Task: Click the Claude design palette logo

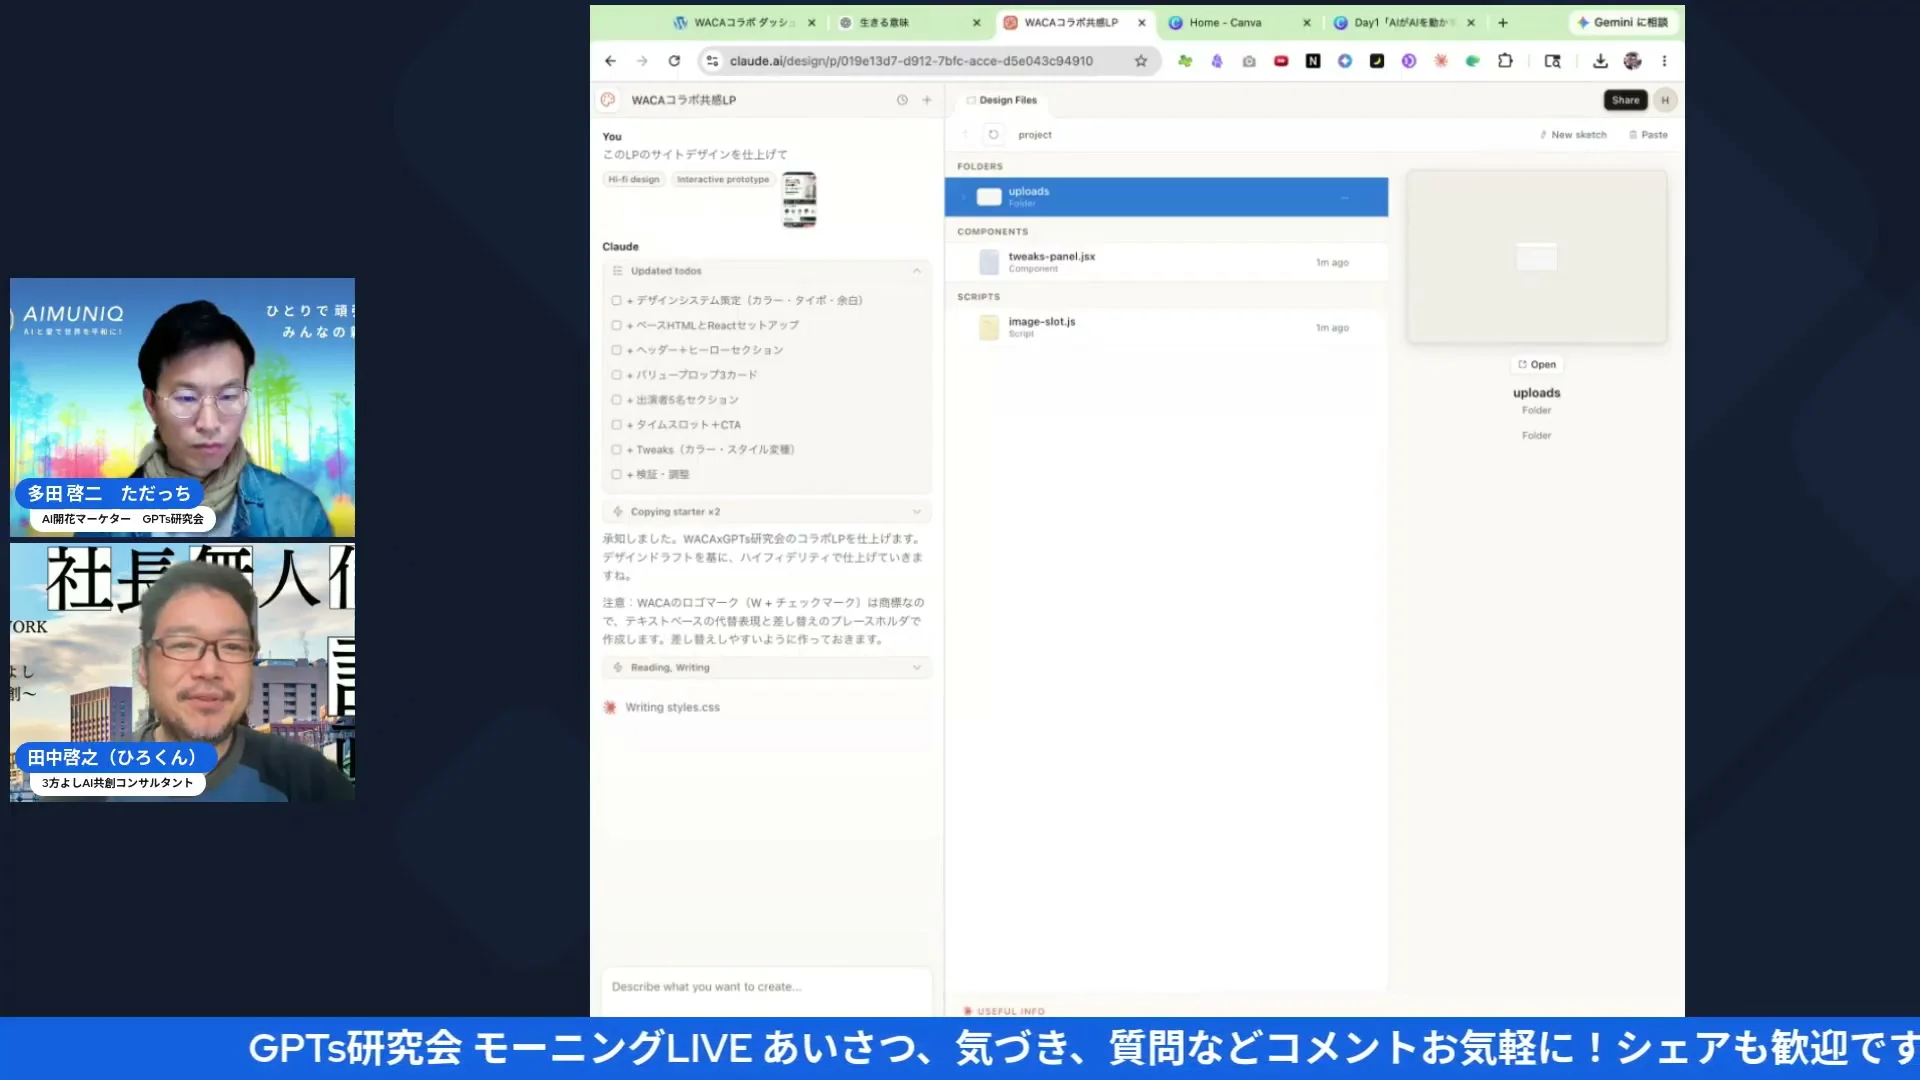Action: 608,100
